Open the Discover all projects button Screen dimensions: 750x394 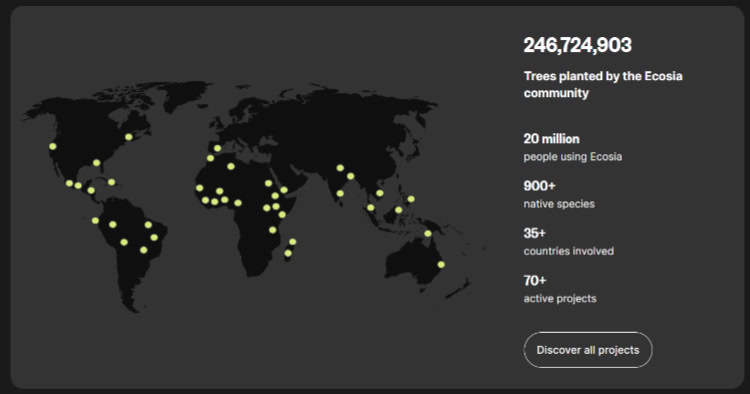588,350
